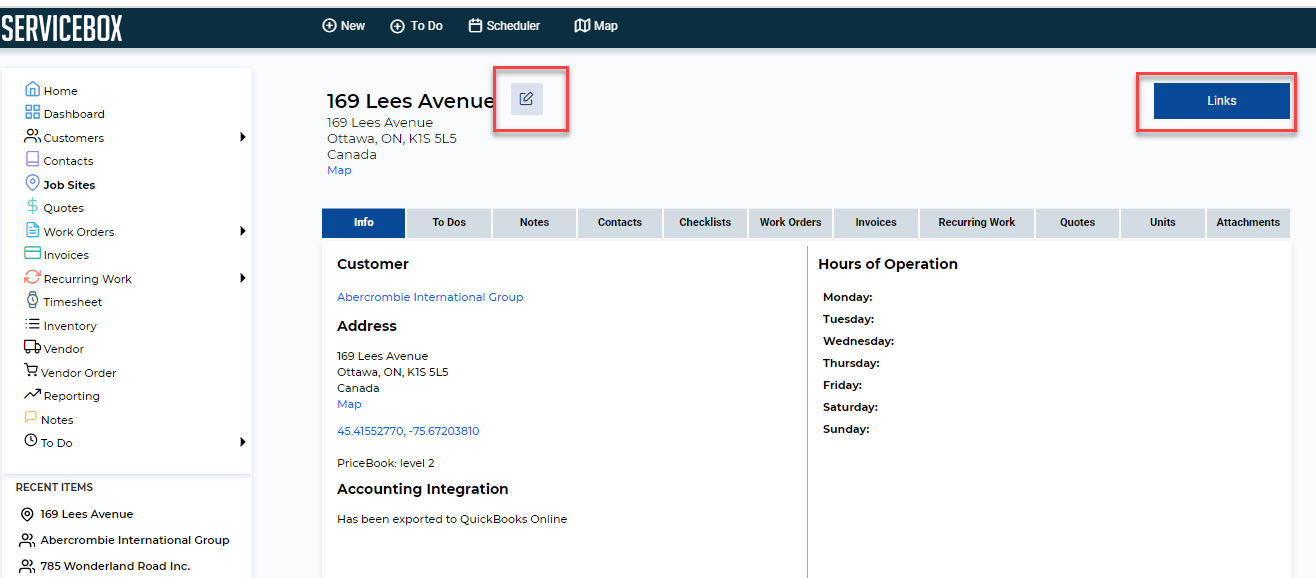Click the 'PriceBook: level 2' text
1316x578 pixels.
(x=386, y=463)
